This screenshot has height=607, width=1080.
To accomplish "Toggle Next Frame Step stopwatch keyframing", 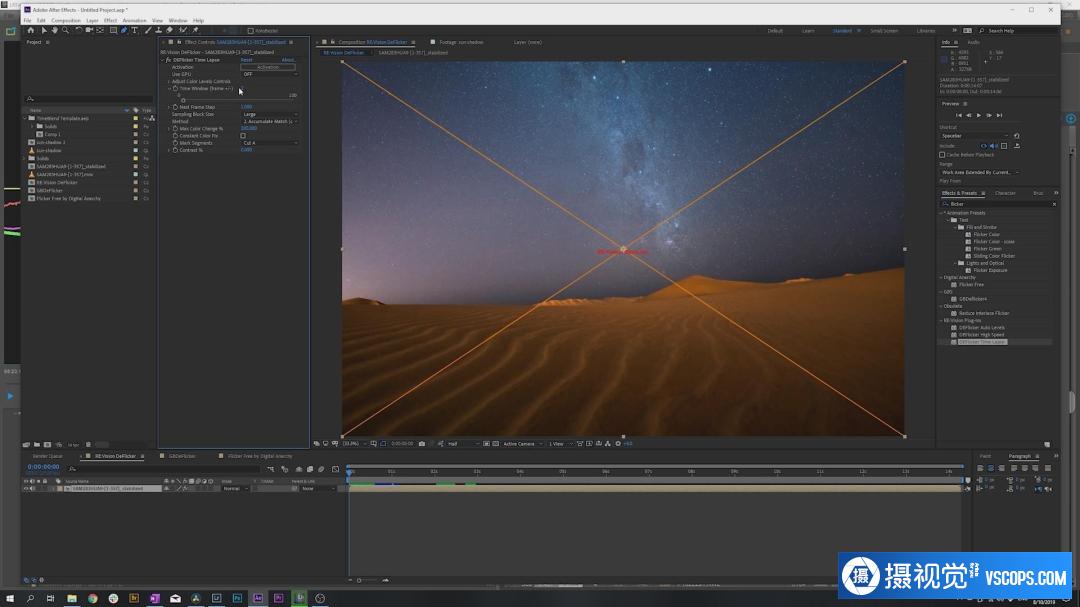I will pos(176,107).
